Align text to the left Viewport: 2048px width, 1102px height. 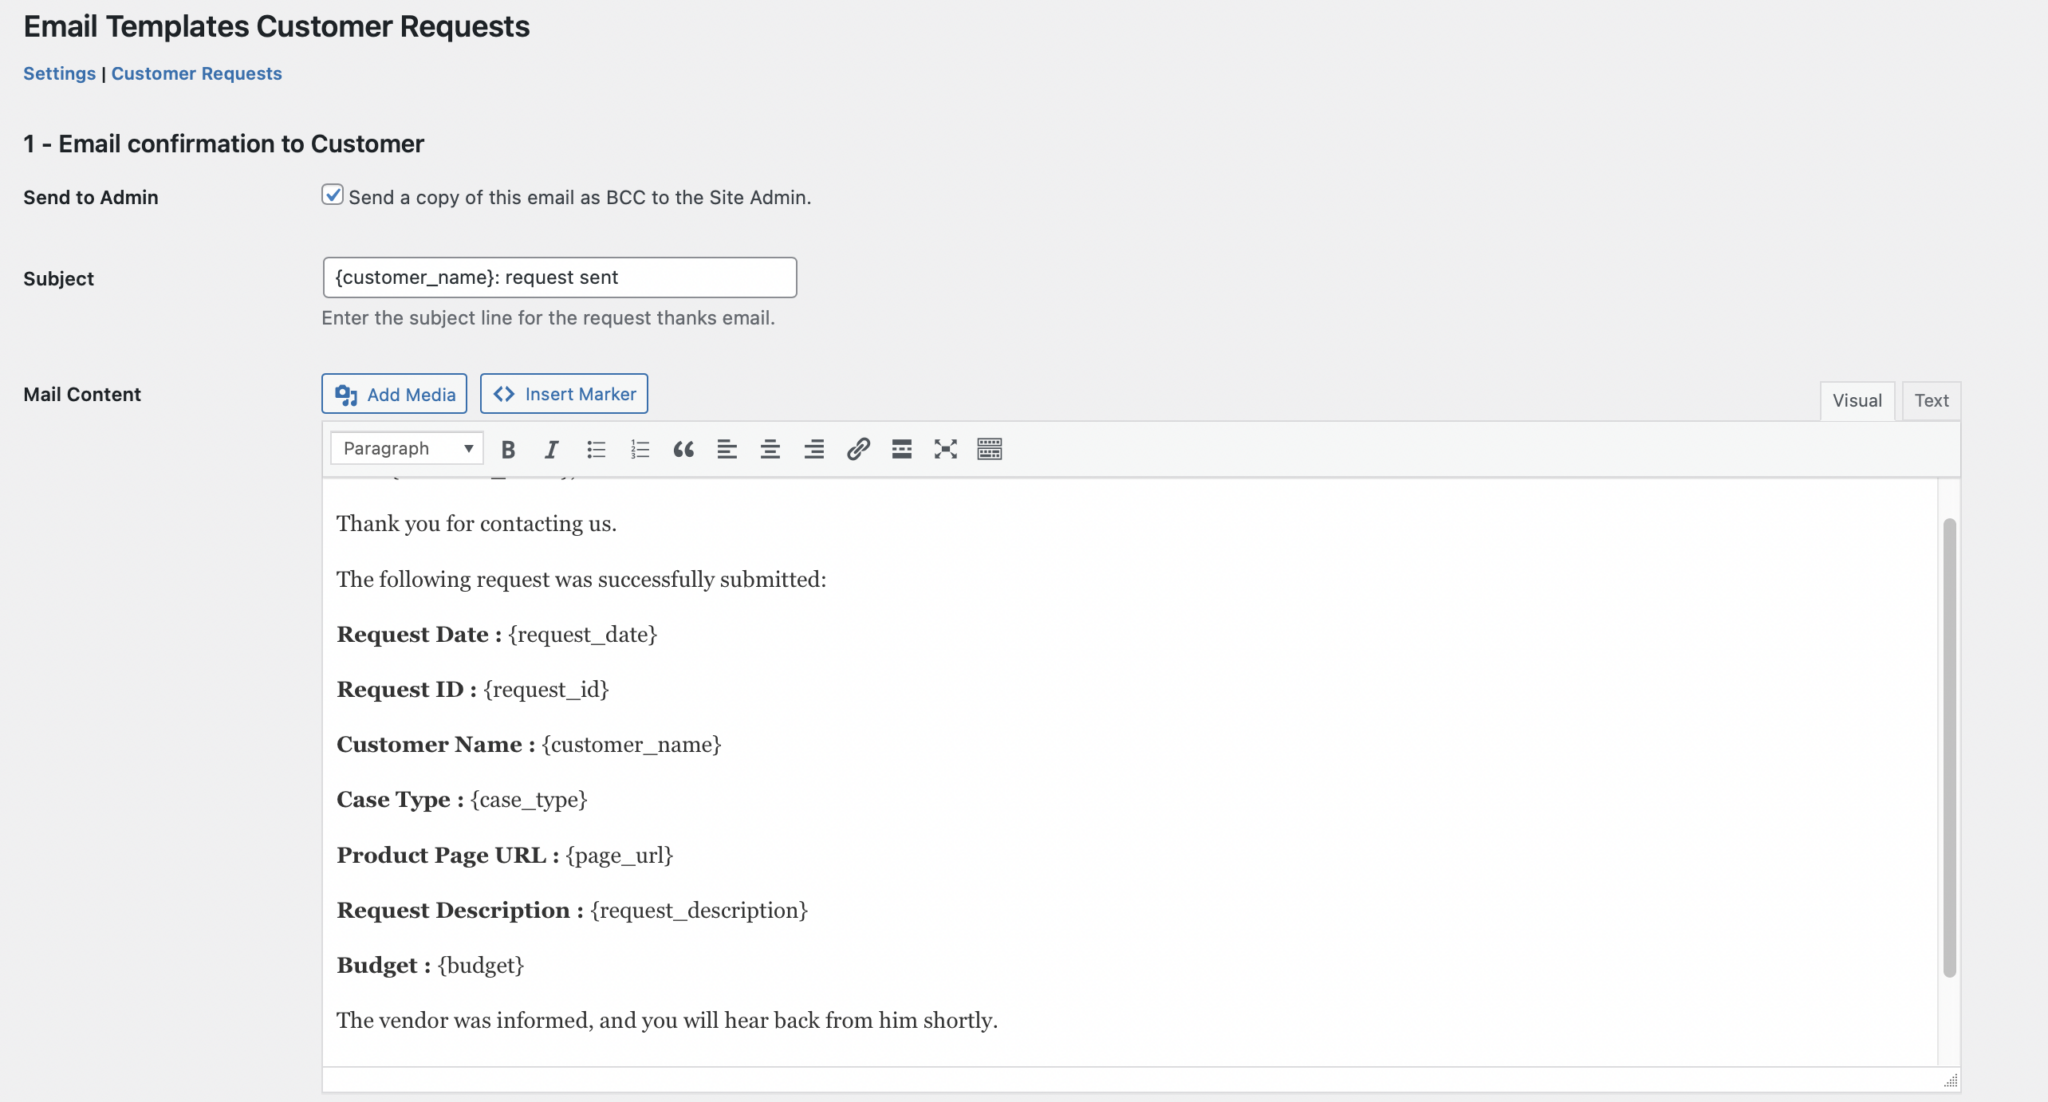pyautogui.click(x=726, y=448)
